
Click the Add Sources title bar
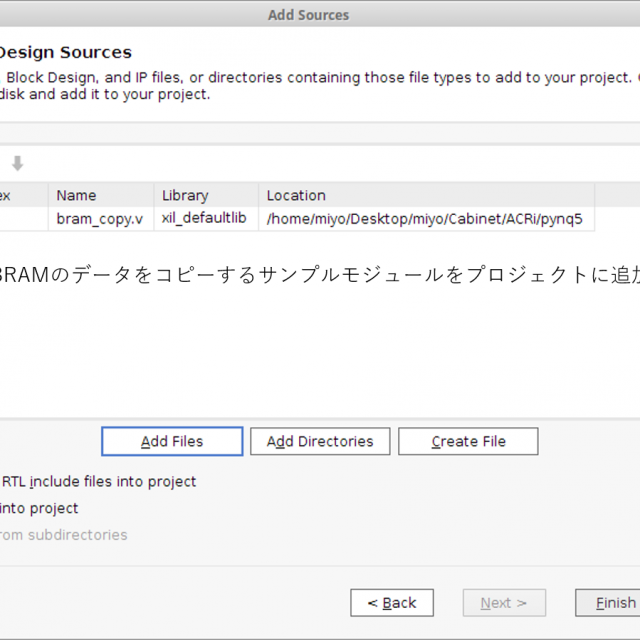click(x=308, y=15)
